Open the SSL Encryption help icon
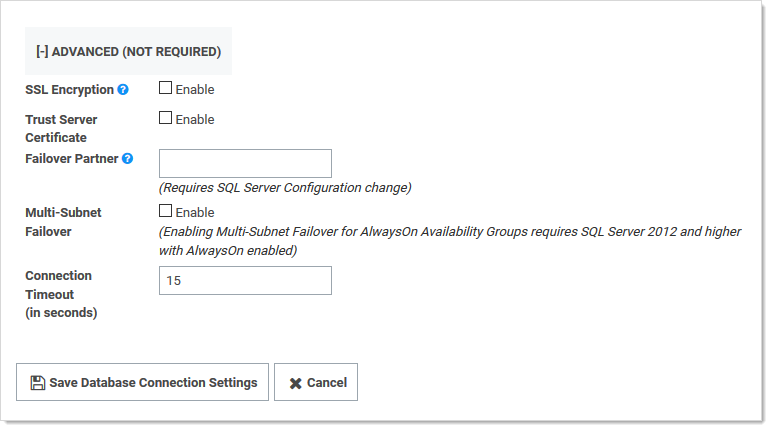The height and width of the screenshot is (429, 770). [x=123, y=90]
